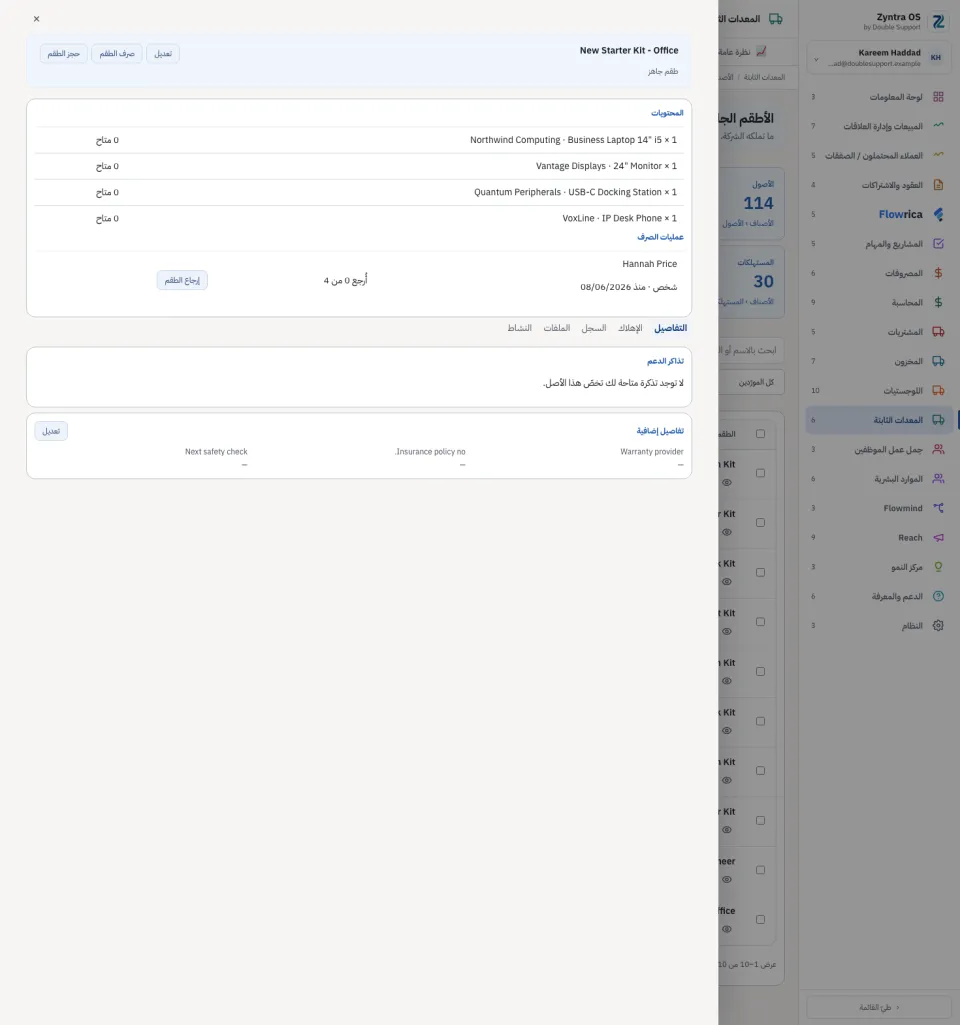Select the Flowrica logo icon
Viewport: 960px width, 1025px height.
pos(938,214)
